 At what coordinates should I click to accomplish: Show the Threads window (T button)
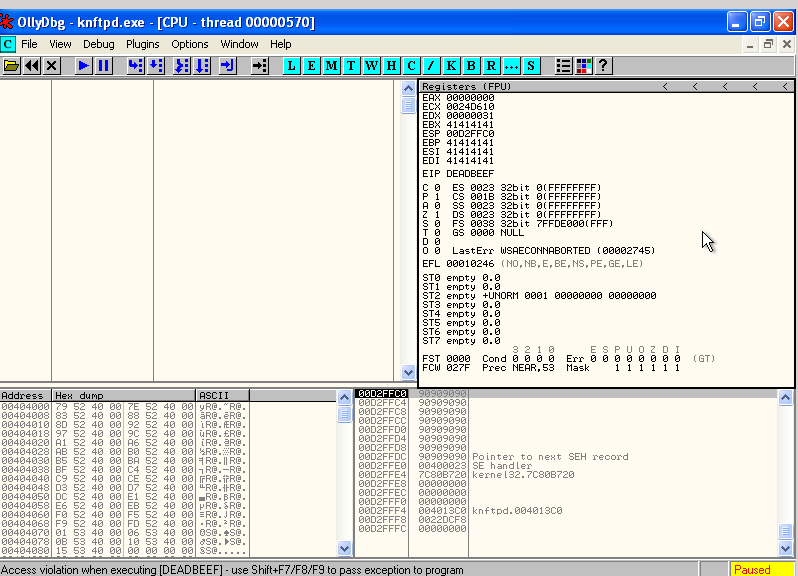351,66
